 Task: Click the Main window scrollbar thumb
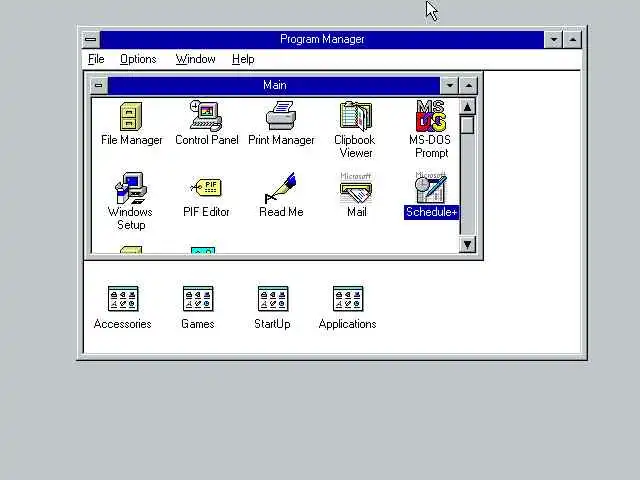pos(467,125)
